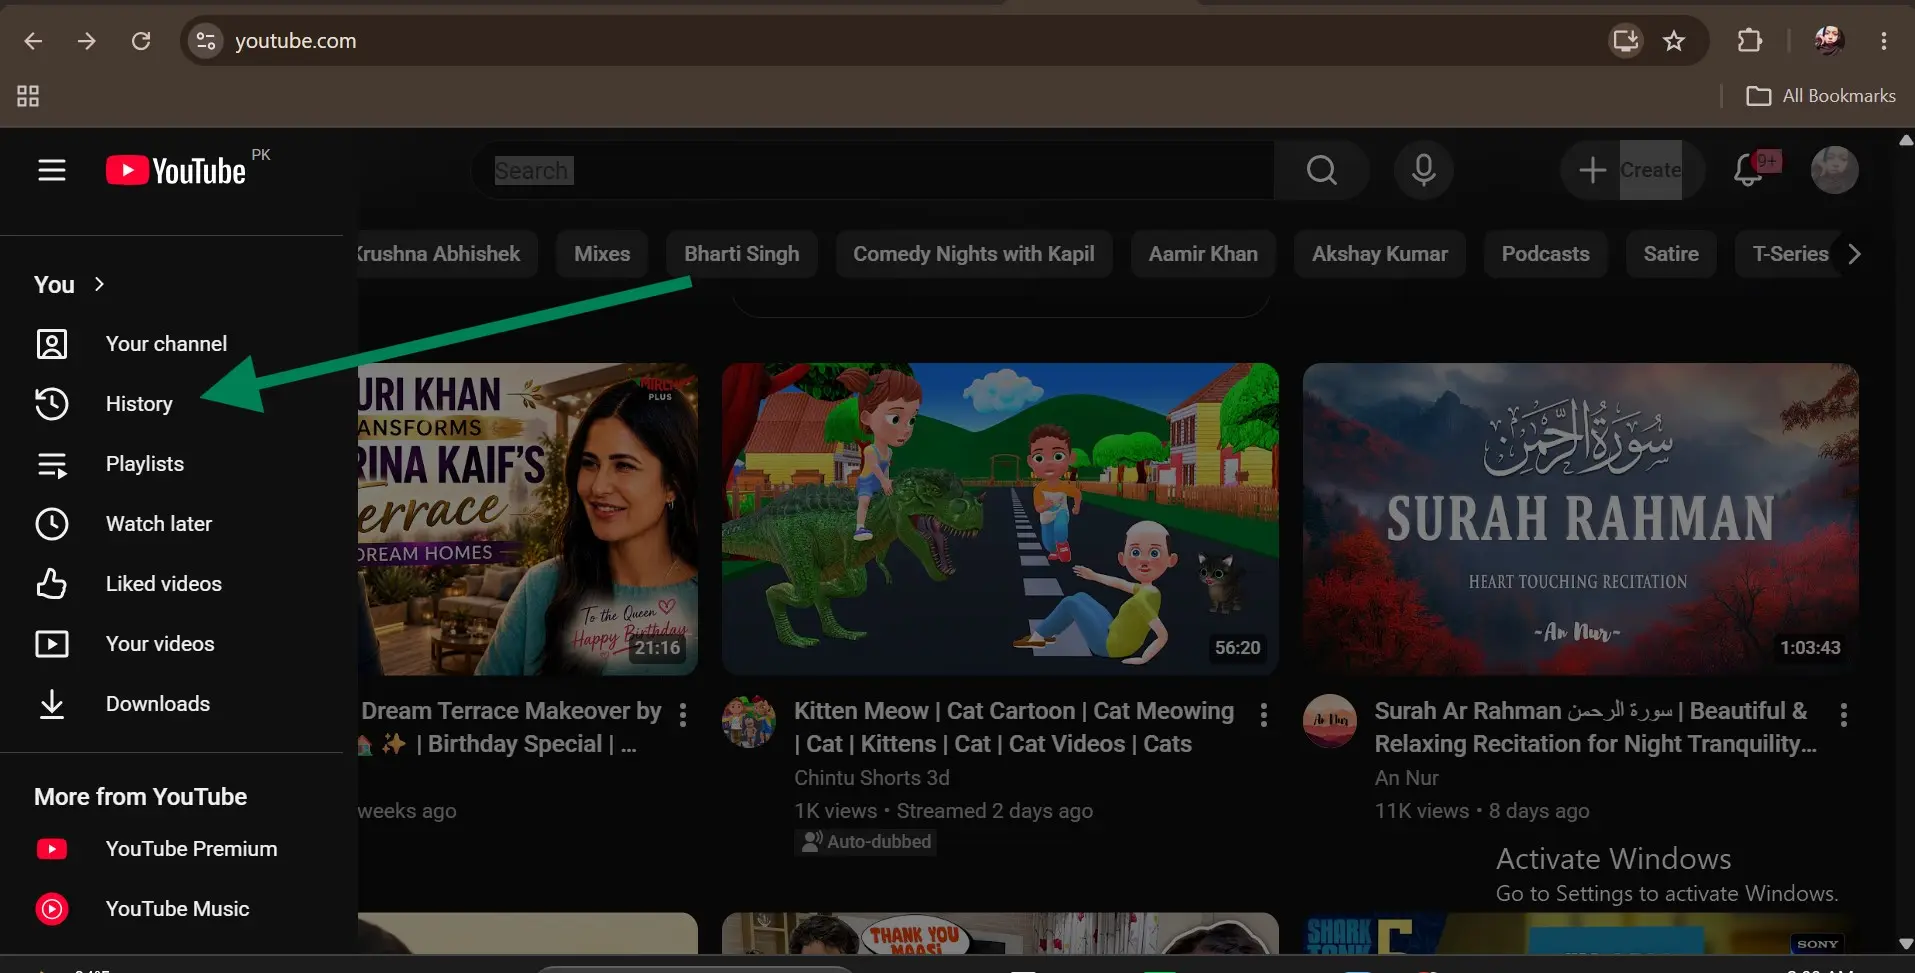
Task: Open An Nur channel name
Action: 1406,778
